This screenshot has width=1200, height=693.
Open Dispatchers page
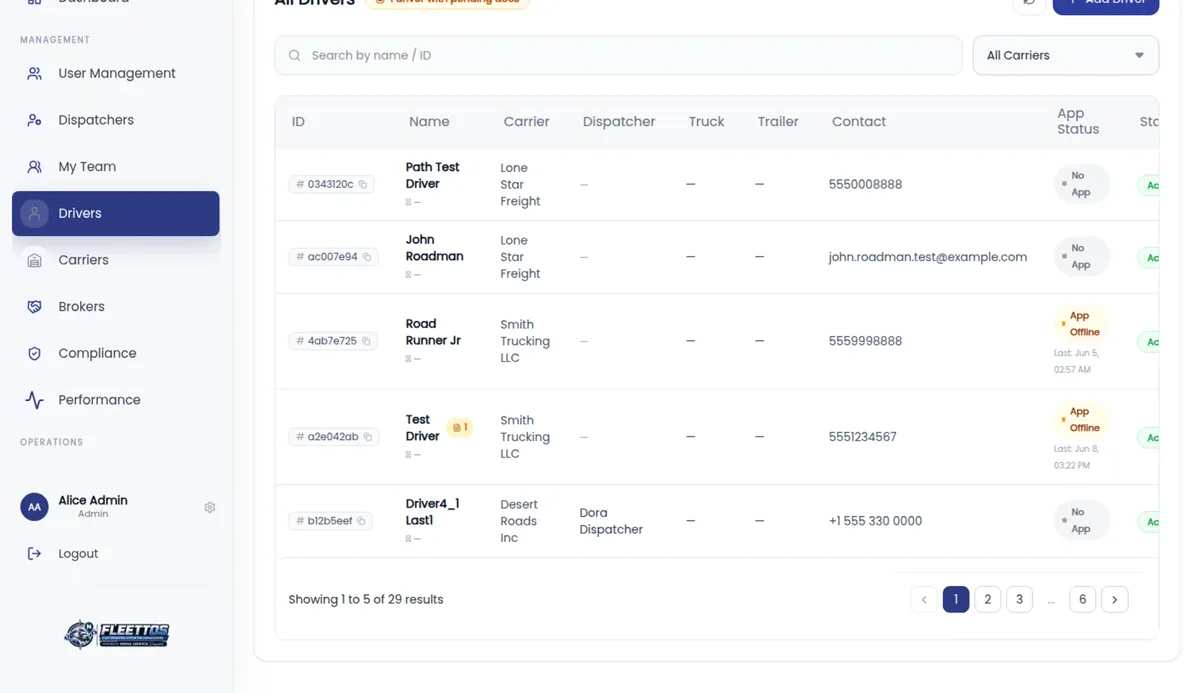coord(116,120)
